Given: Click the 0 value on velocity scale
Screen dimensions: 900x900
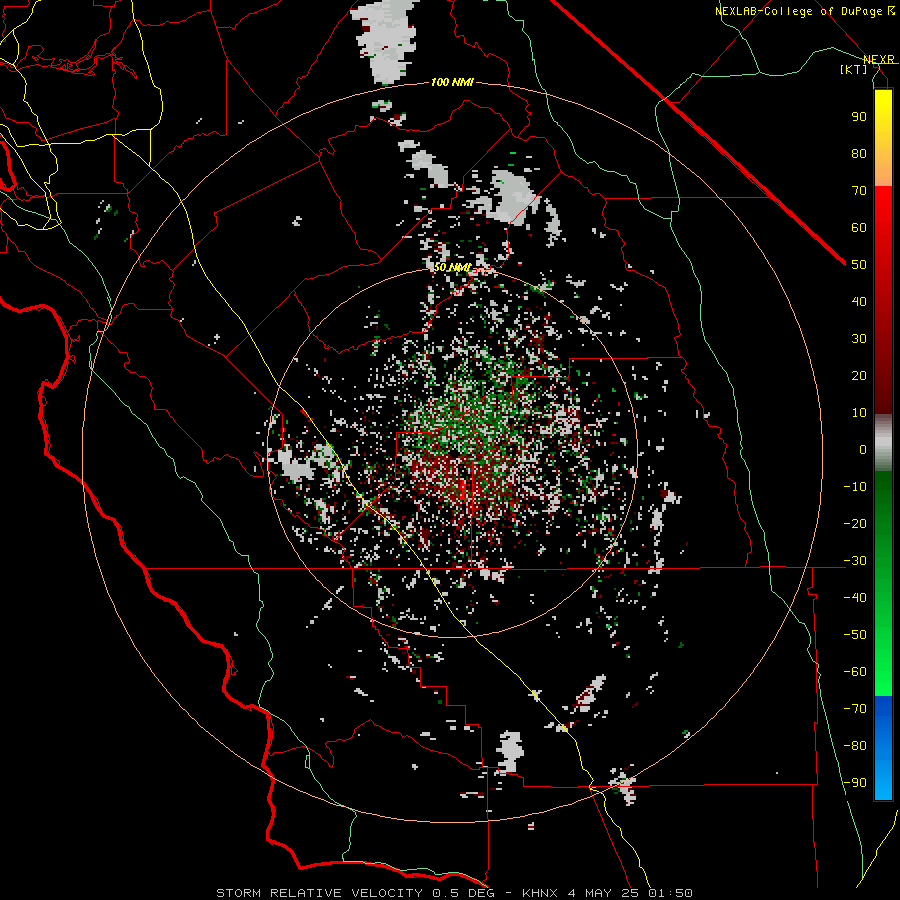Looking at the screenshot, I should tap(863, 449).
